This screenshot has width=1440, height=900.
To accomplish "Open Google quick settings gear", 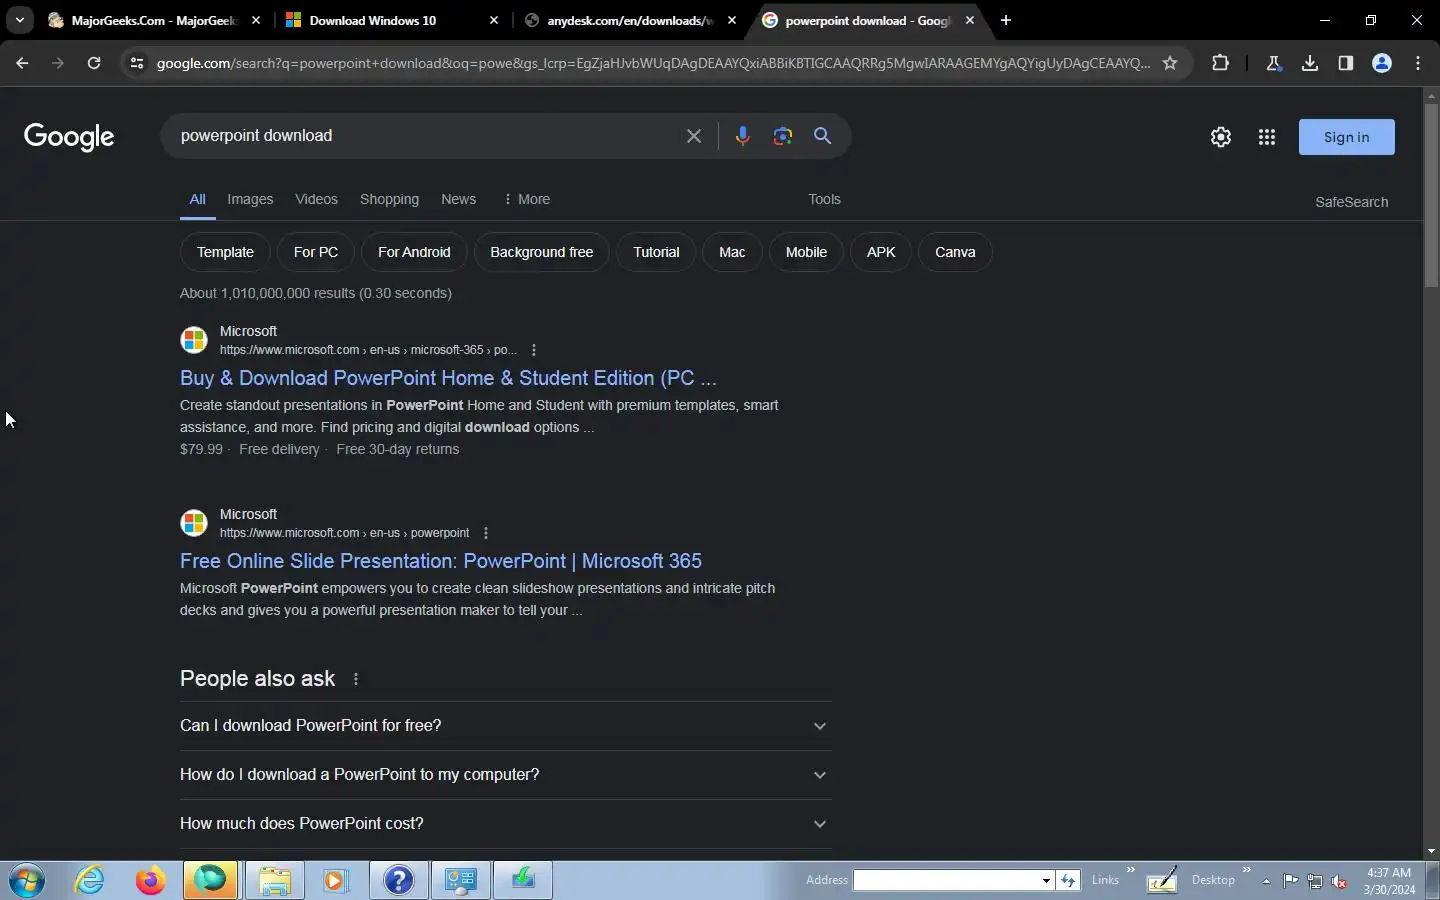I will (x=1221, y=137).
